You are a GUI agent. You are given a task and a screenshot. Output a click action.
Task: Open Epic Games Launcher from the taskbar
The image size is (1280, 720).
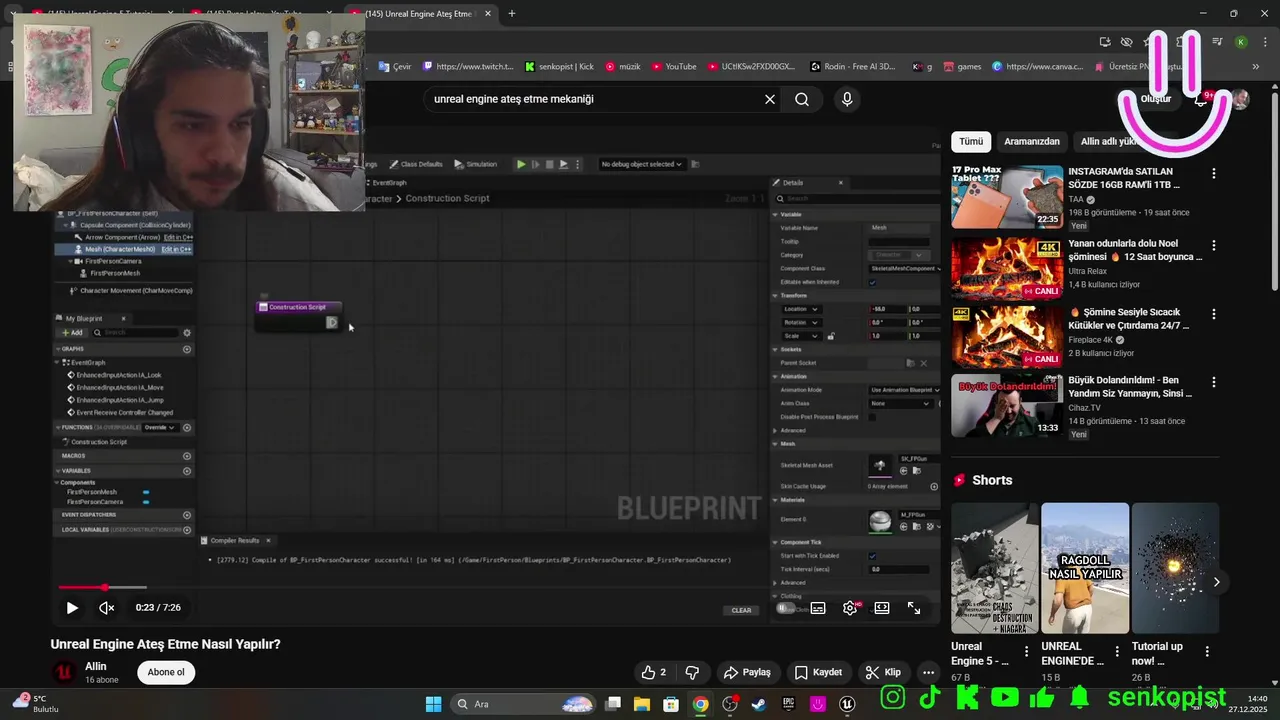(x=788, y=704)
